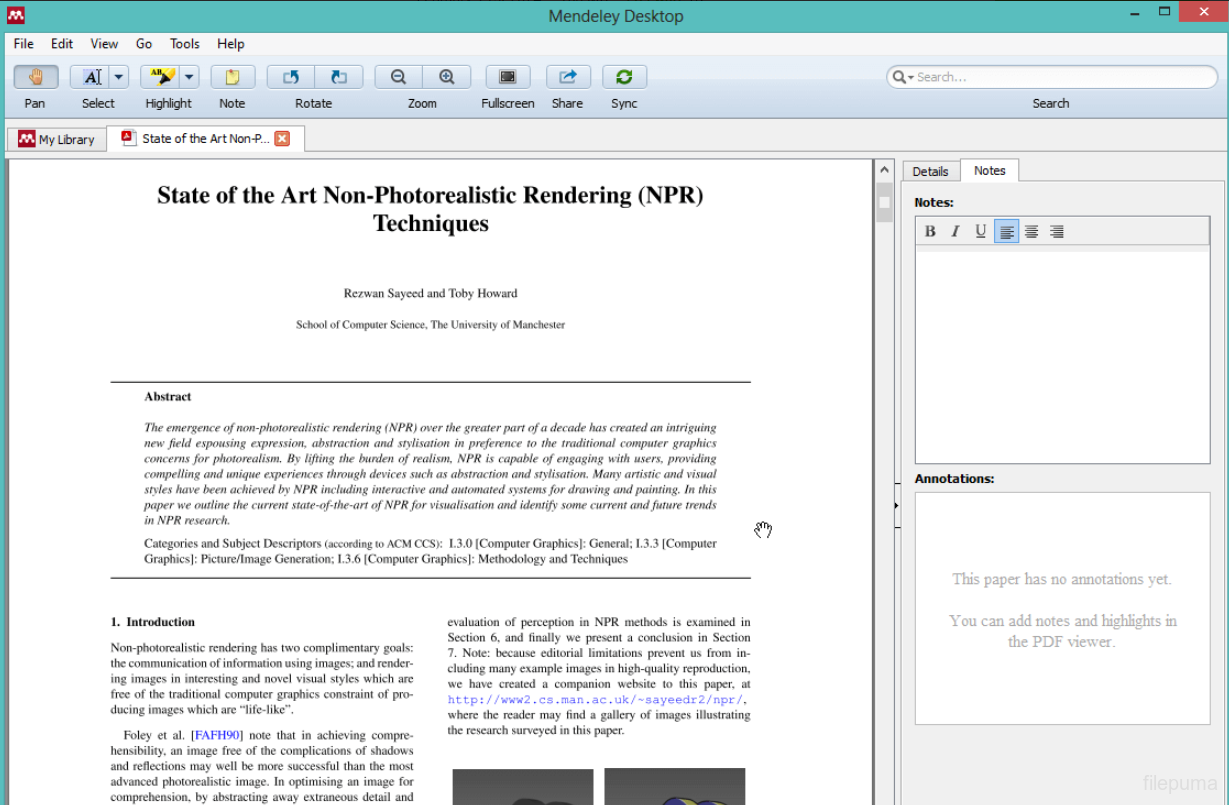This screenshot has height=805, width=1229.
Task: Rotate the page clockwise
Action: [x=338, y=77]
